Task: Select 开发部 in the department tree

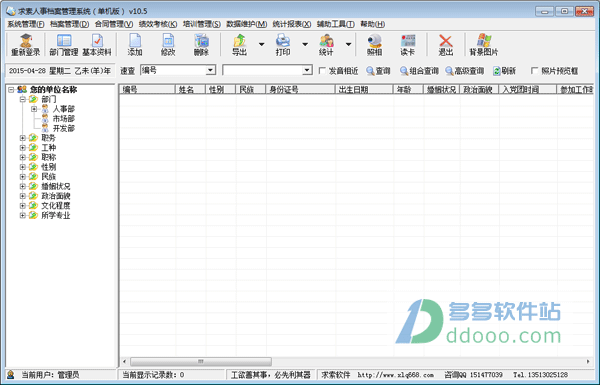Action: (x=63, y=128)
